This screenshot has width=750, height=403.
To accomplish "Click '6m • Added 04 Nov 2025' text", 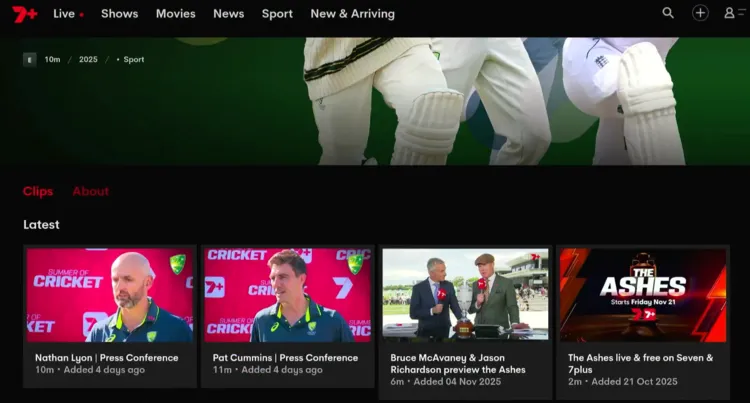I will pyautogui.click(x=446, y=382).
